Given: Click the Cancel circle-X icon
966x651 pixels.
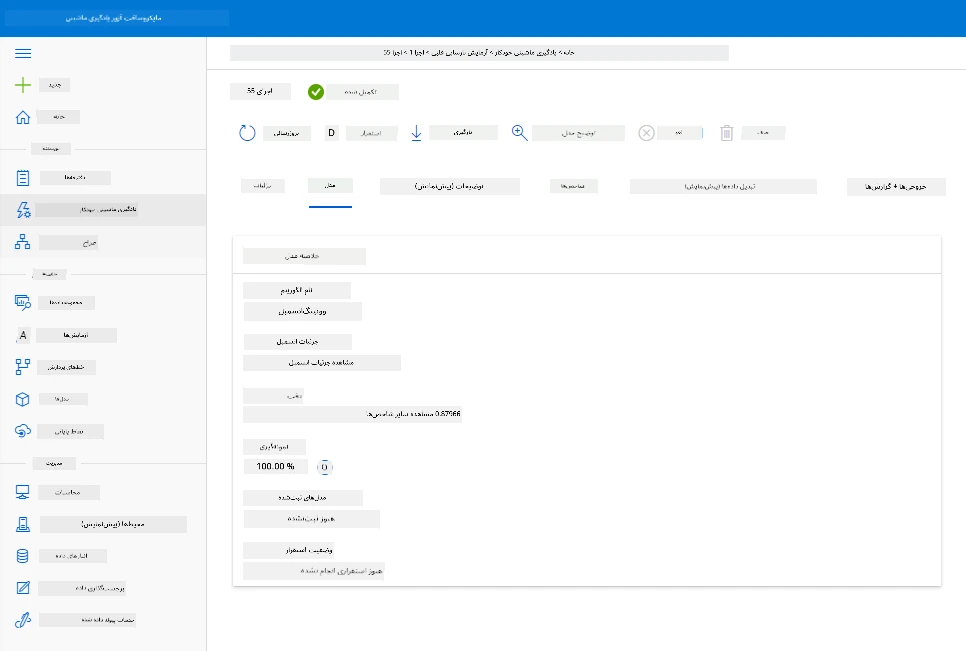Looking at the screenshot, I should point(646,133).
